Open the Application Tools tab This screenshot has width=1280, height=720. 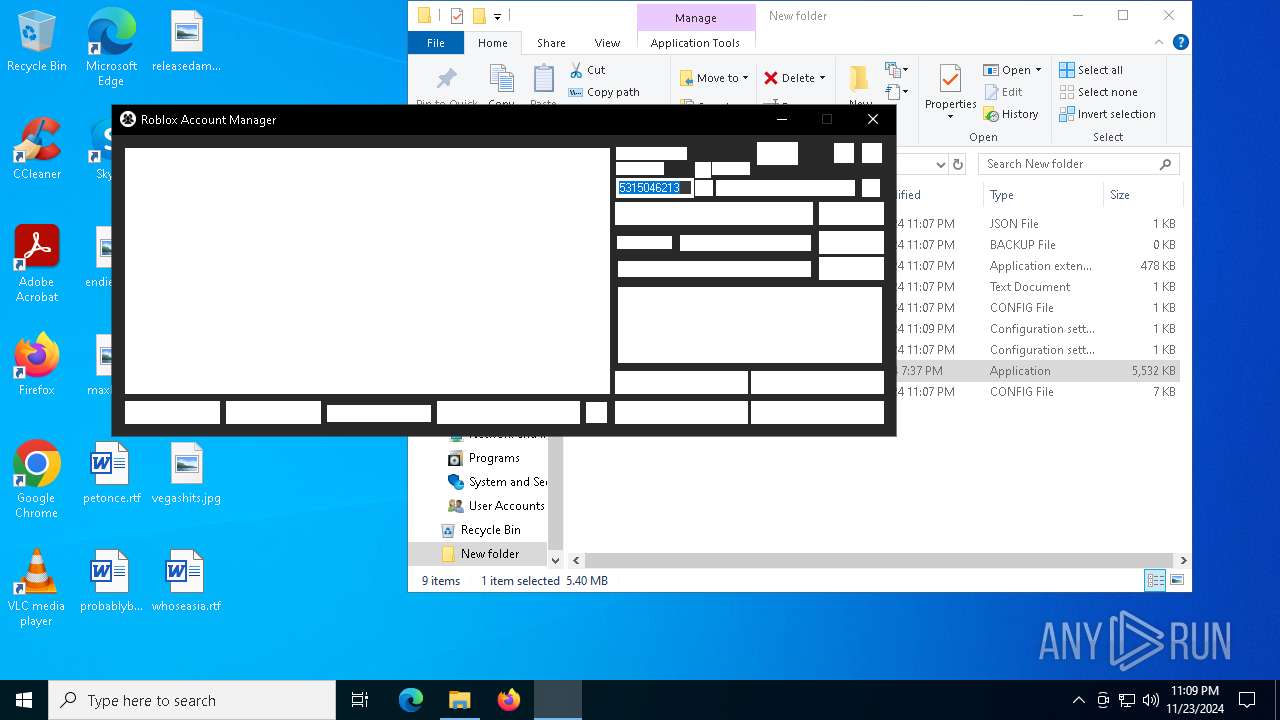pyautogui.click(x=695, y=43)
